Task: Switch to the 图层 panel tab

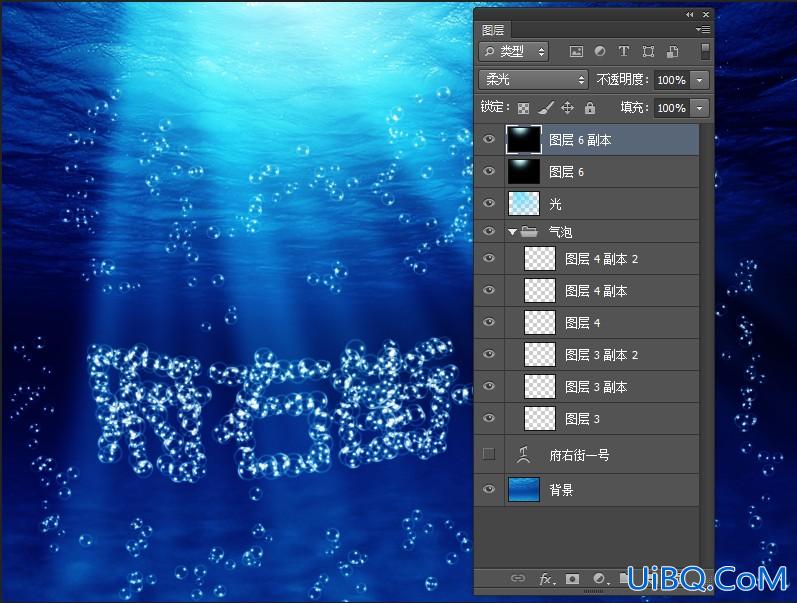Action: click(x=493, y=30)
